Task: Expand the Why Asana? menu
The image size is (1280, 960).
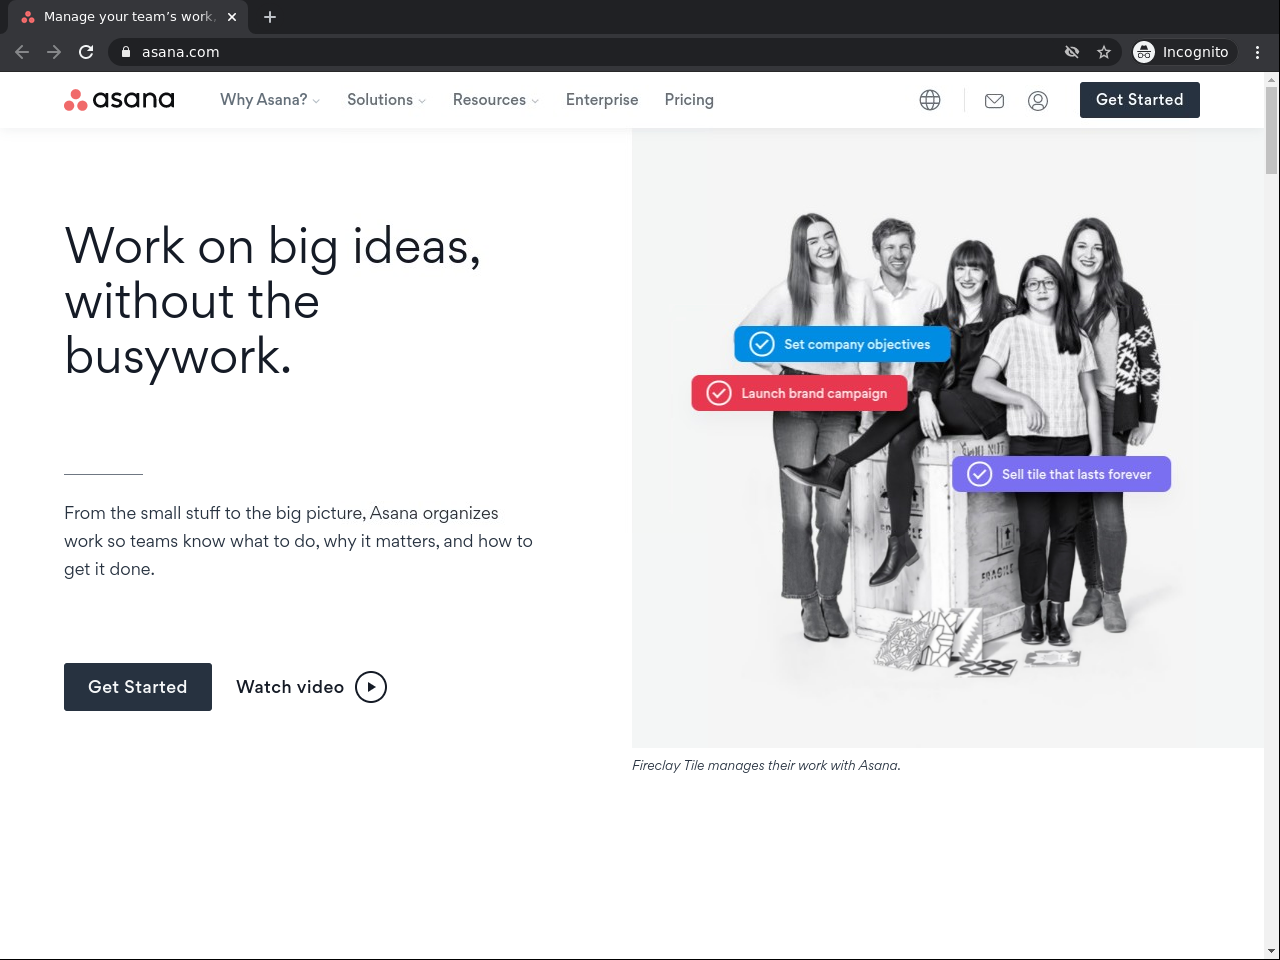Action: click(x=270, y=100)
